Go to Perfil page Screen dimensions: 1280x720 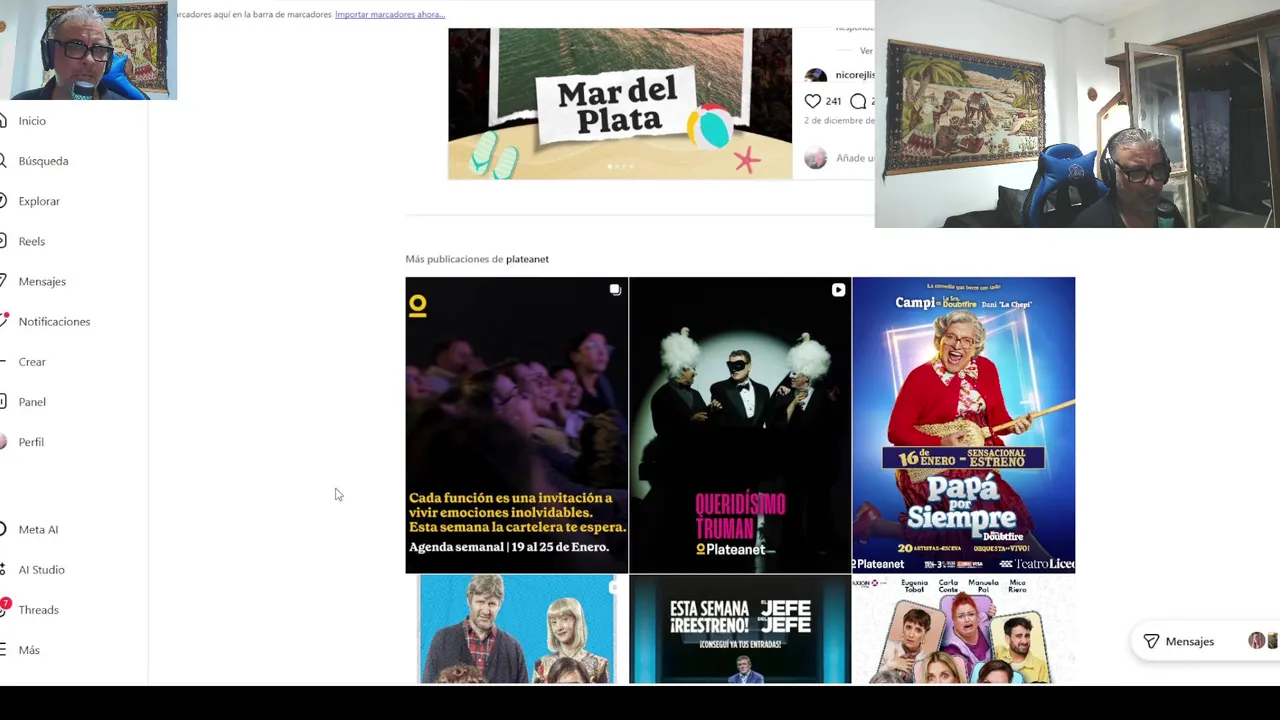(x=31, y=441)
